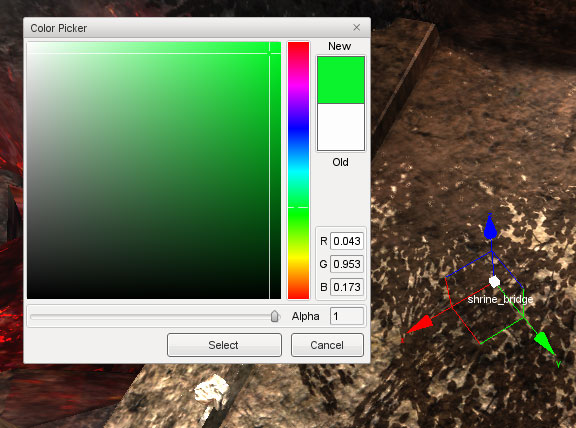Click the G value input field

[347, 264]
